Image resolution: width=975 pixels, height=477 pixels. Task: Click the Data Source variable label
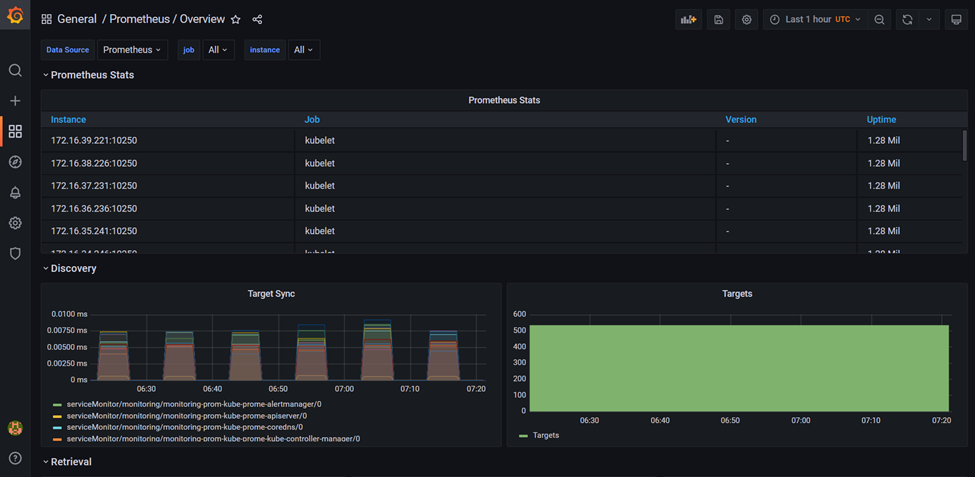click(x=68, y=50)
